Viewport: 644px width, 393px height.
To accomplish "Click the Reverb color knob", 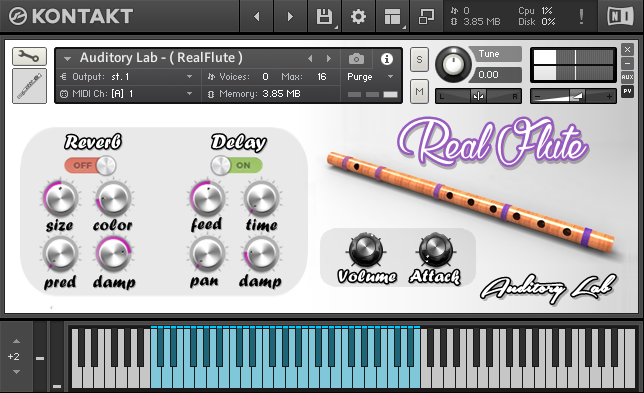I will coord(113,198).
